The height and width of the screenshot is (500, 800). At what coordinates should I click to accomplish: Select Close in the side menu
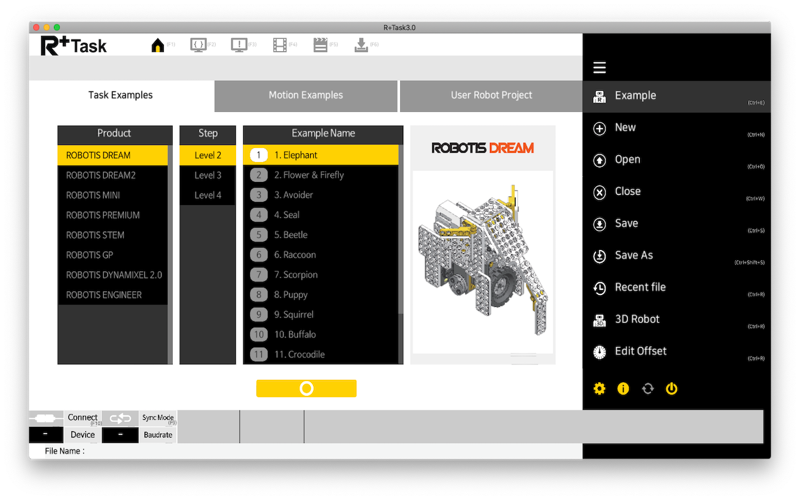point(677,192)
